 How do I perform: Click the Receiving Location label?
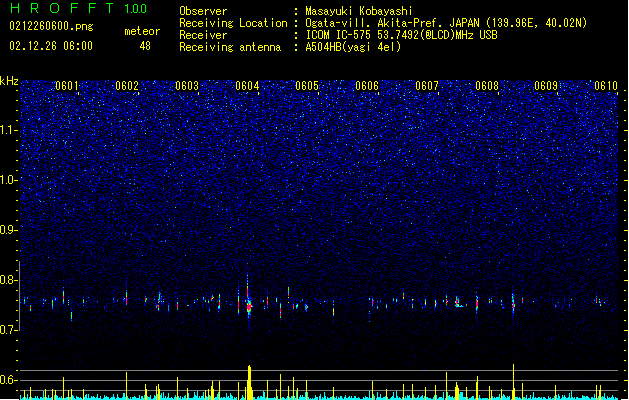(233, 23)
